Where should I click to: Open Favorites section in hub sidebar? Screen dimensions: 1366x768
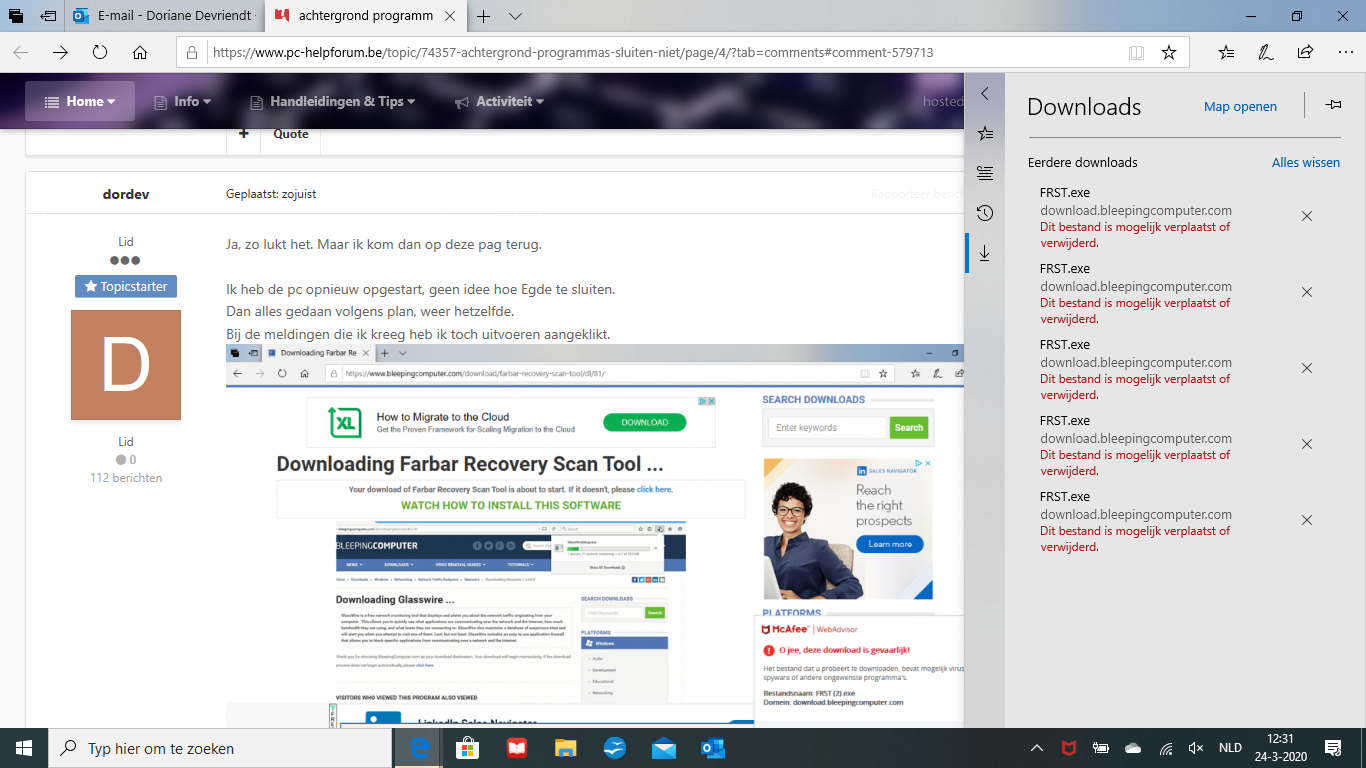click(x=985, y=133)
